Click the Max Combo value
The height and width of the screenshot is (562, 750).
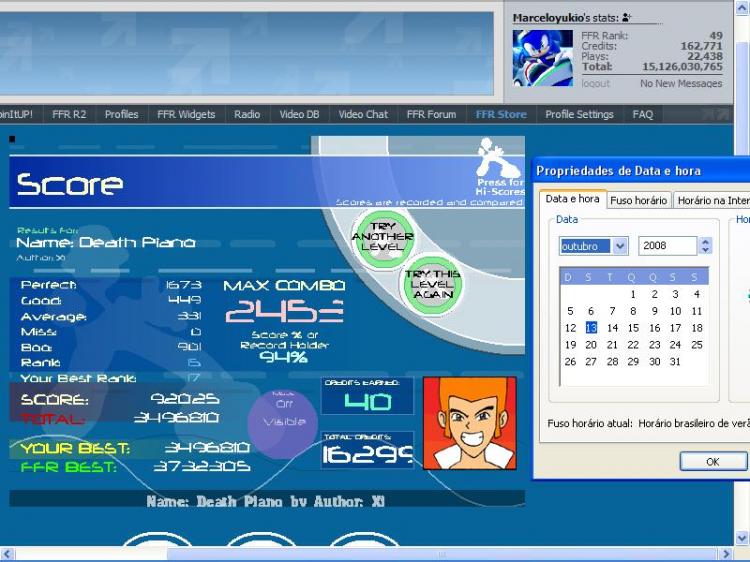(x=285, y=311)
